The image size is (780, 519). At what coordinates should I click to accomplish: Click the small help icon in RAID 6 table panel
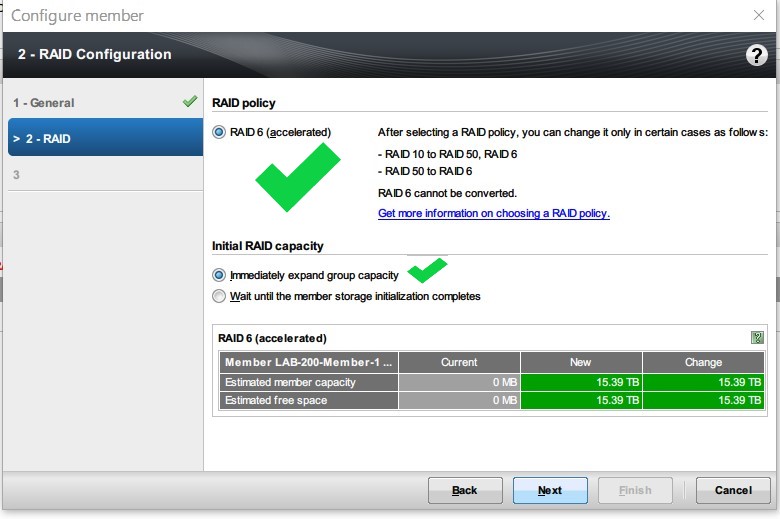757,337
